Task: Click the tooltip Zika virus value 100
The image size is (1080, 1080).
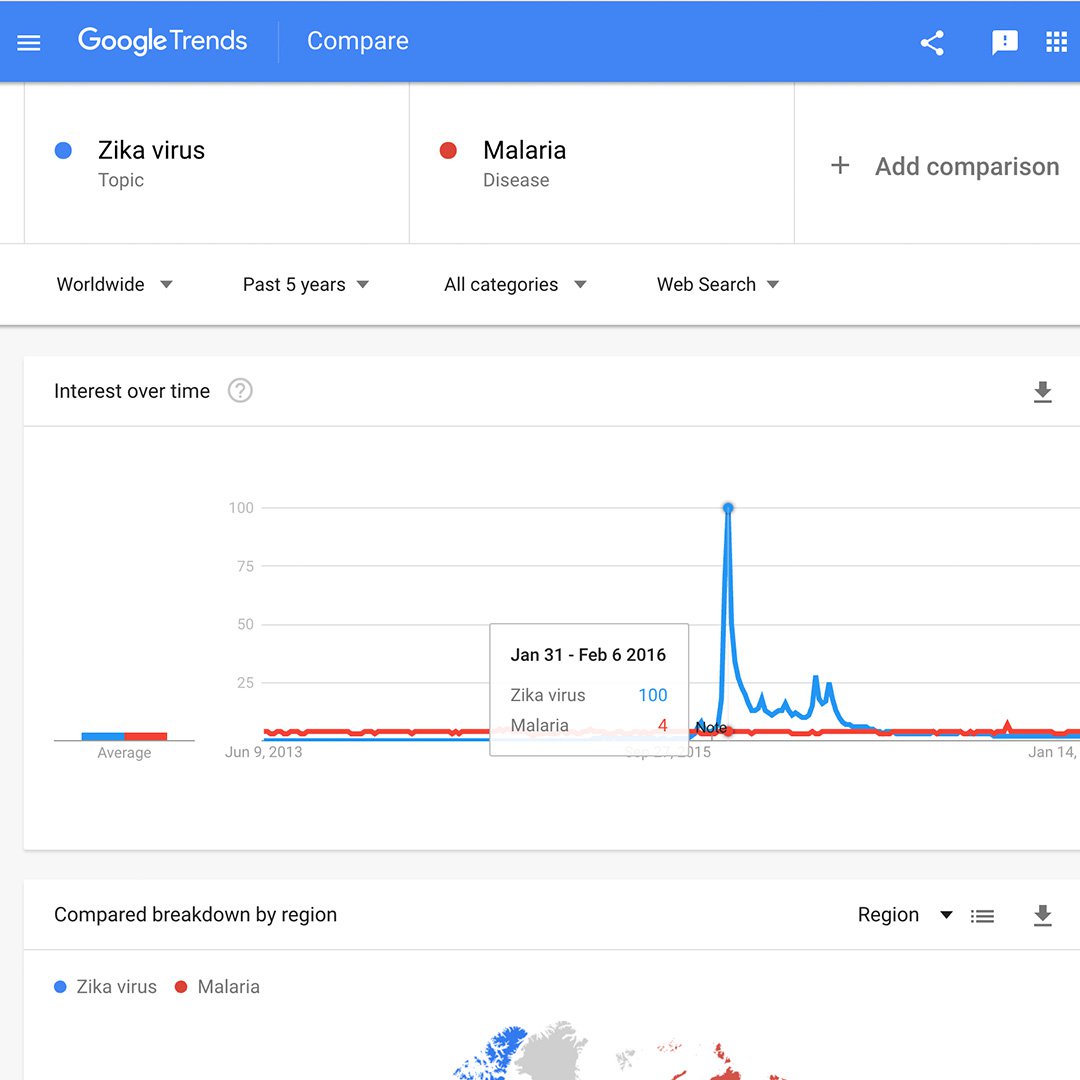Action: pos(653,695)
